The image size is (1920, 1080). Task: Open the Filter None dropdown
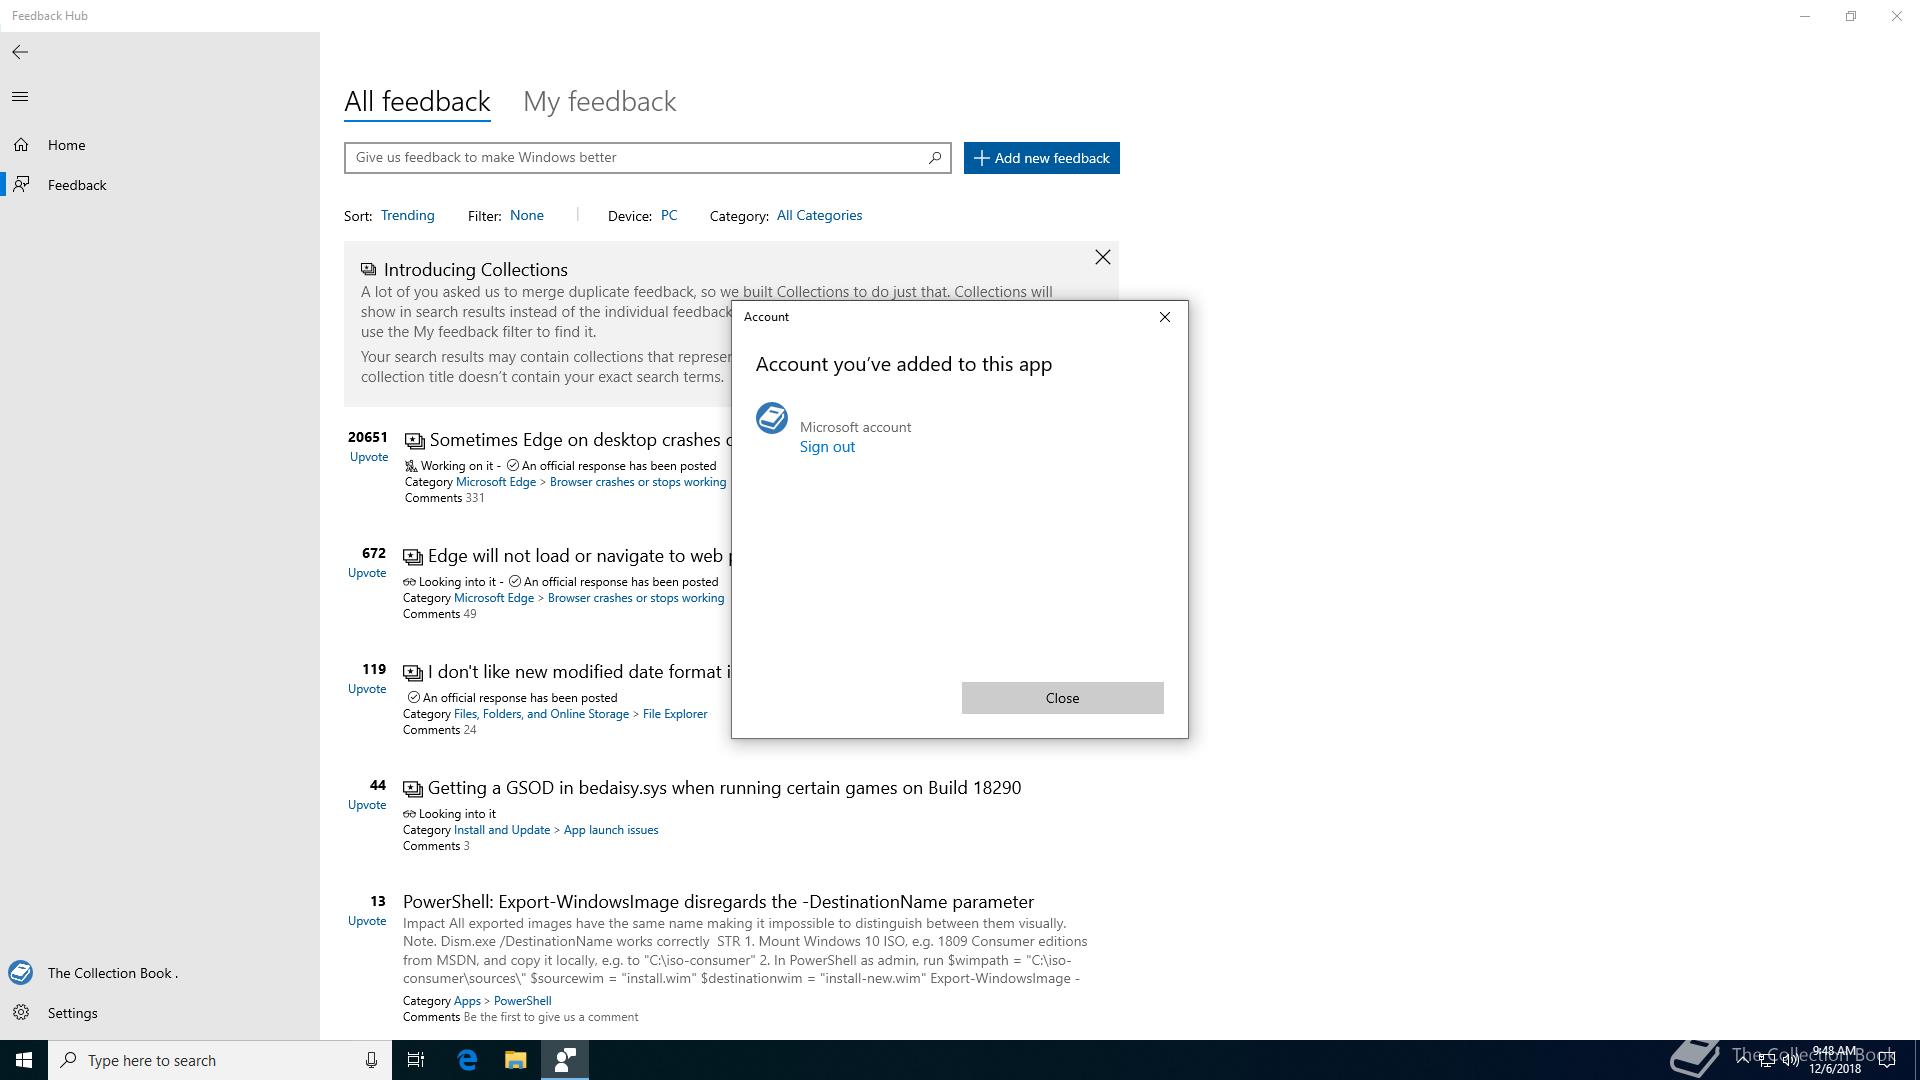[527, 216]
